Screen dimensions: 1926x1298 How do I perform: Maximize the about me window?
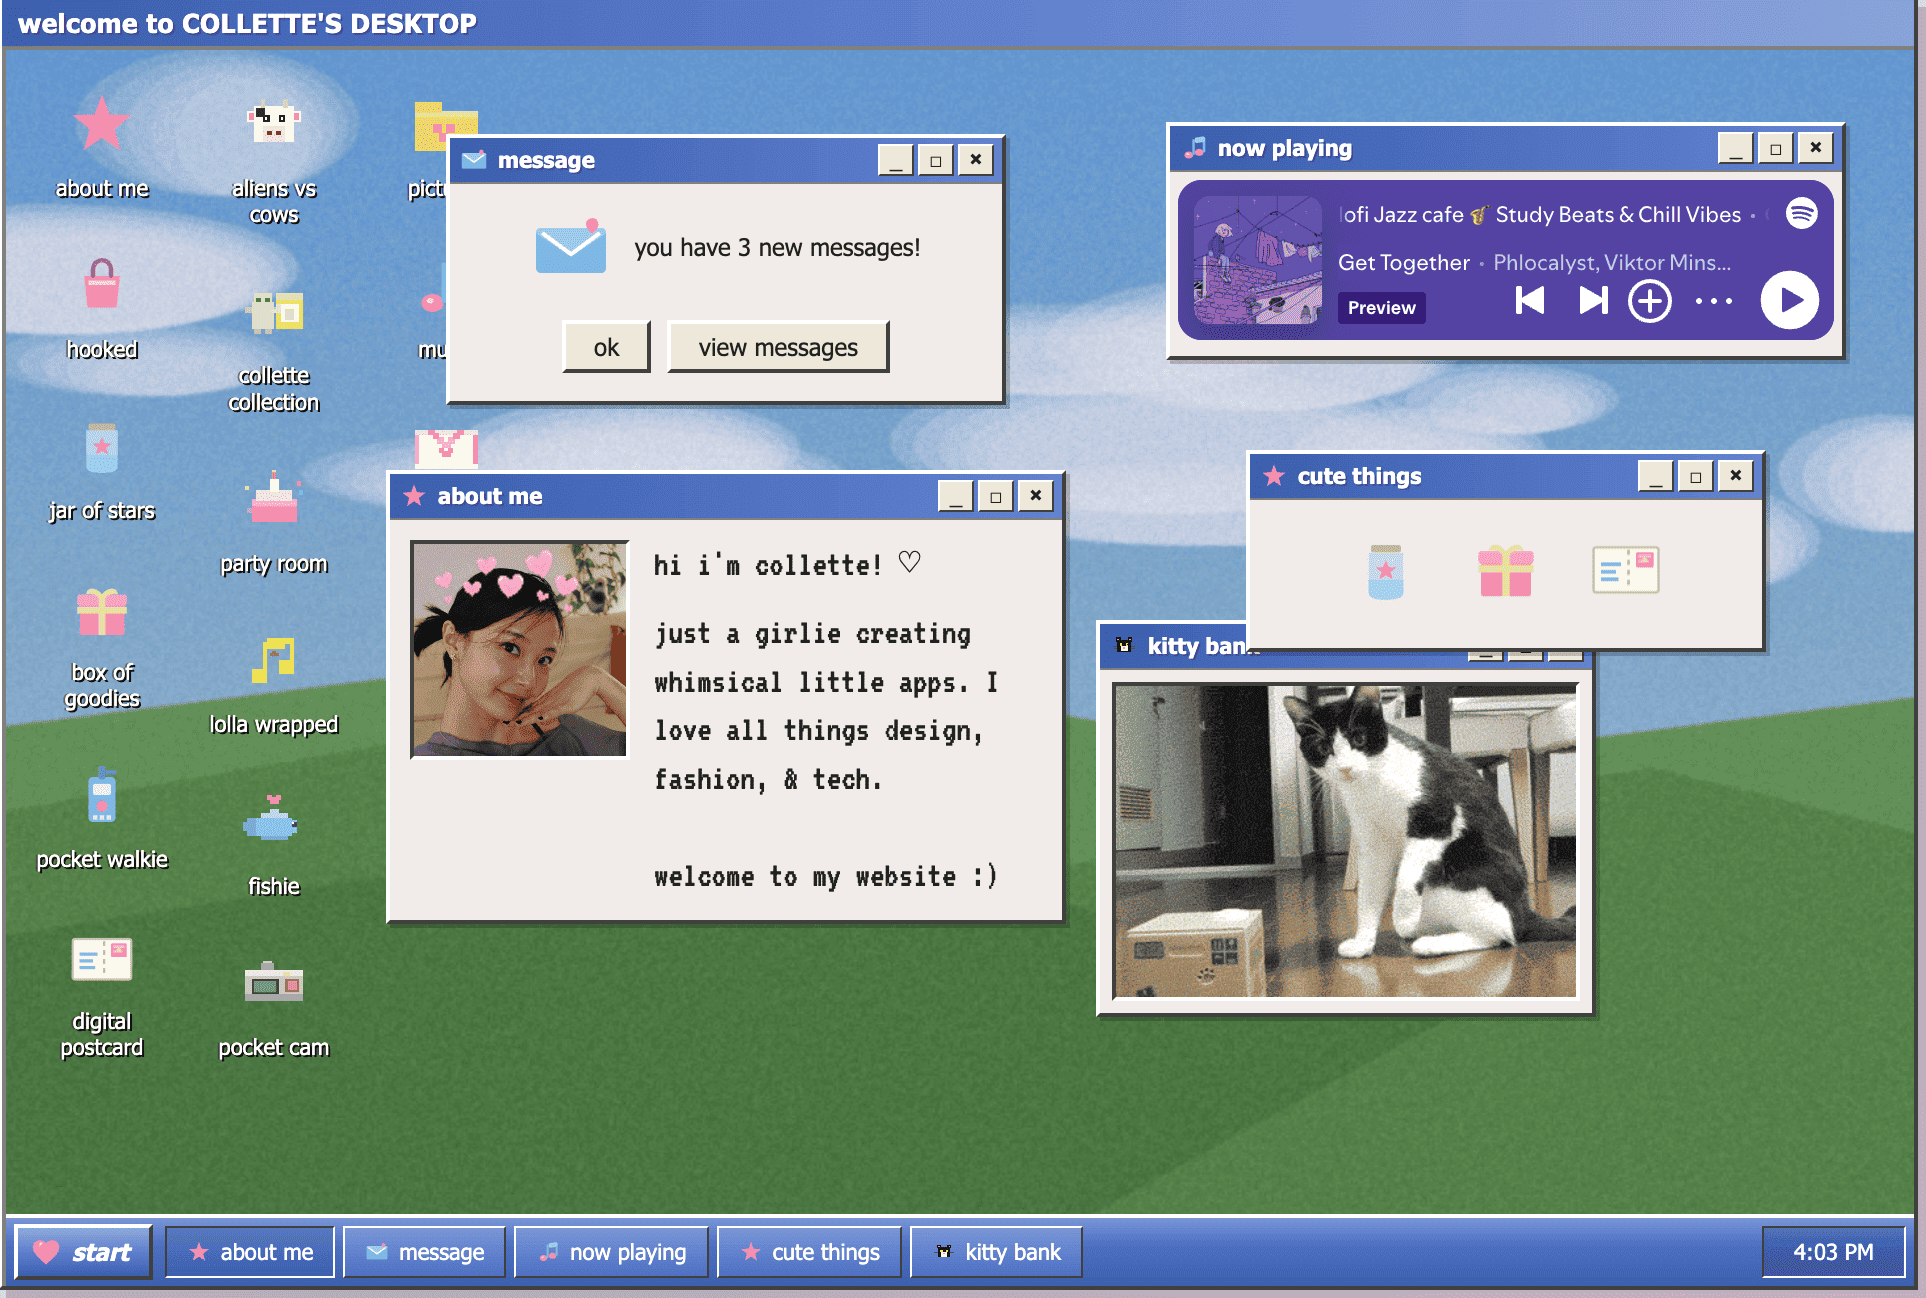click(995, 496)
